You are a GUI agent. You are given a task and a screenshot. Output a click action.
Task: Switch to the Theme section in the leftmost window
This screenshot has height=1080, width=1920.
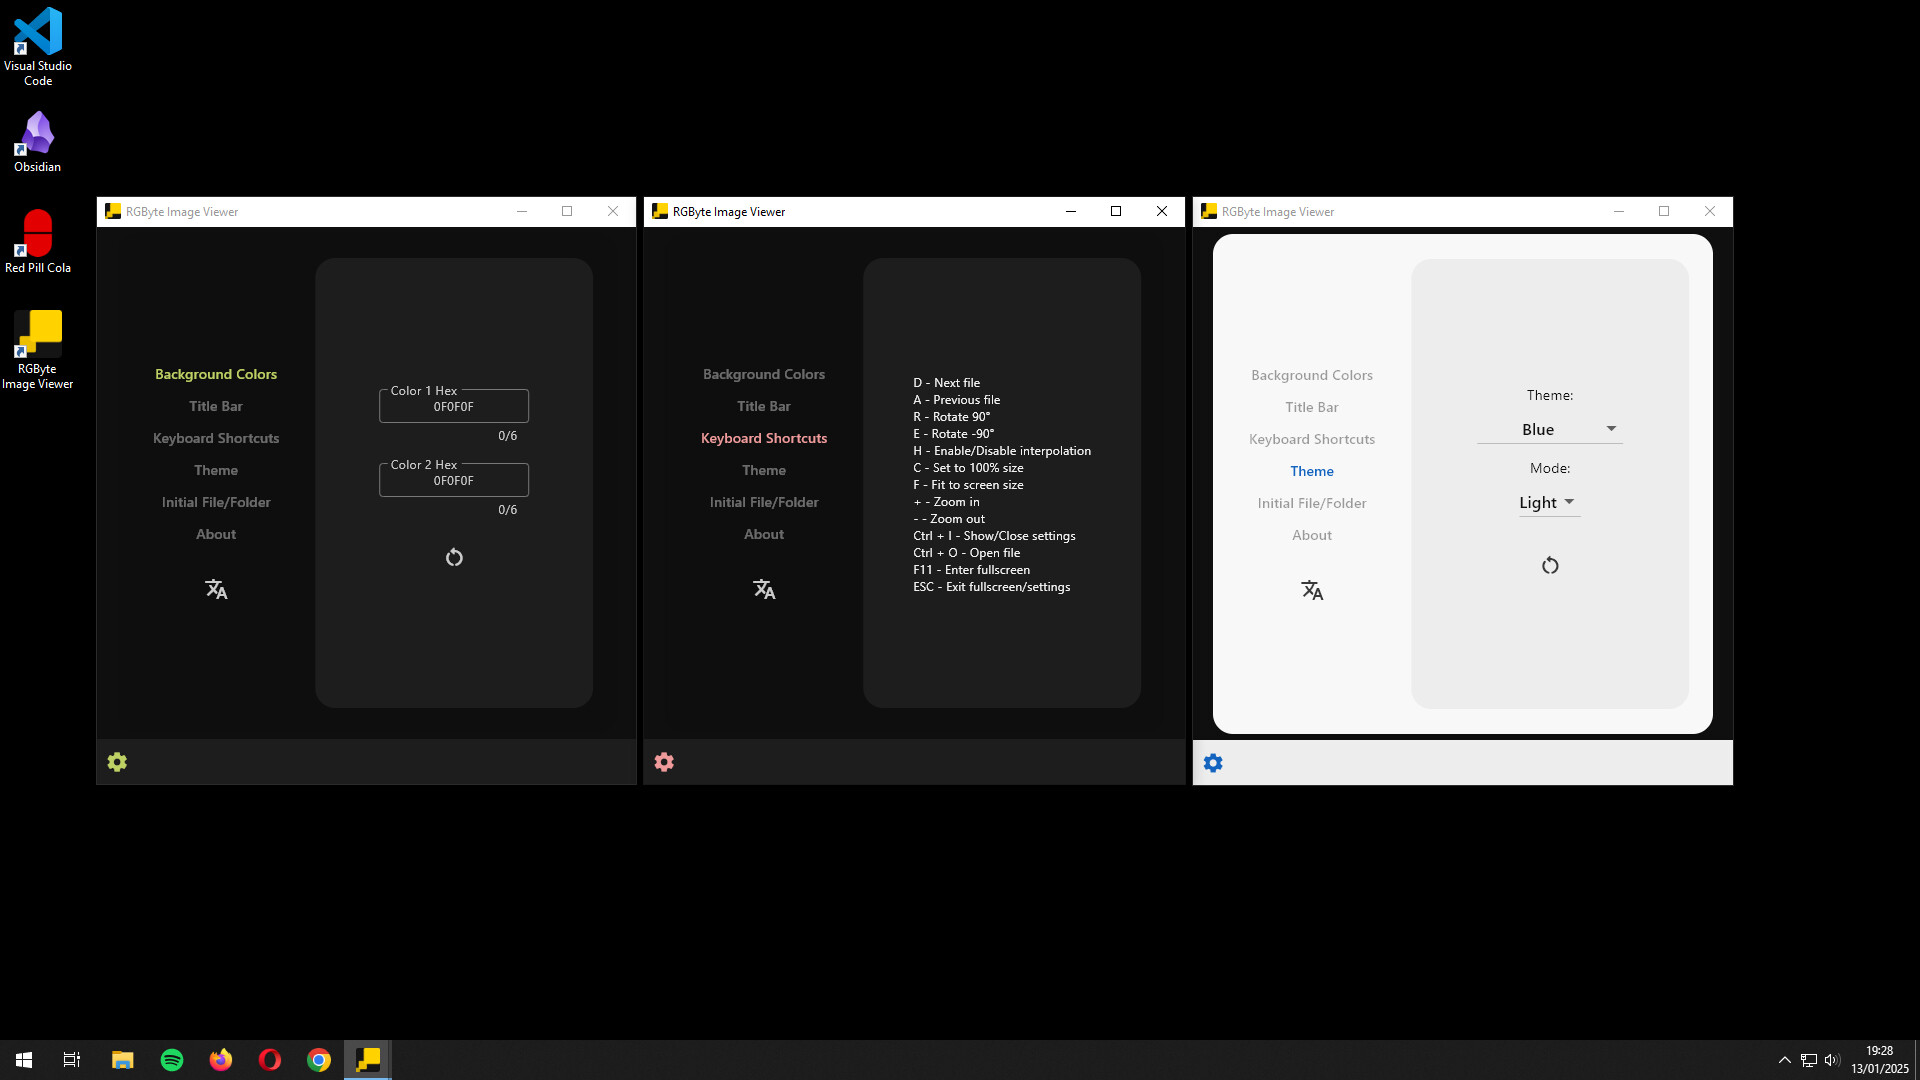pyautogui.click(x=216, y=470)
